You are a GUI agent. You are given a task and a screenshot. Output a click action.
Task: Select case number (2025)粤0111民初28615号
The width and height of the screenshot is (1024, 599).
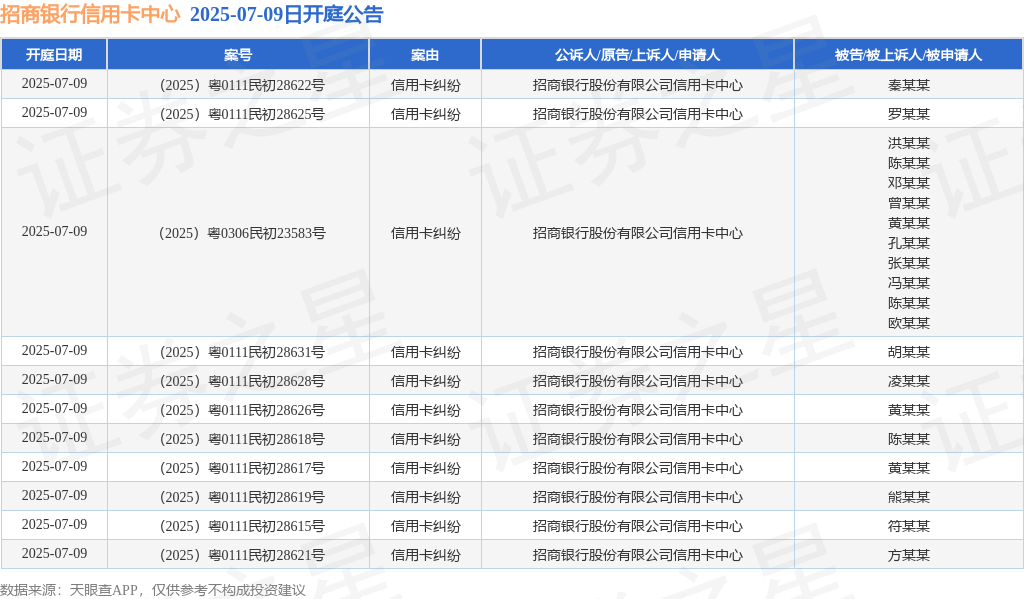[242, 526]
